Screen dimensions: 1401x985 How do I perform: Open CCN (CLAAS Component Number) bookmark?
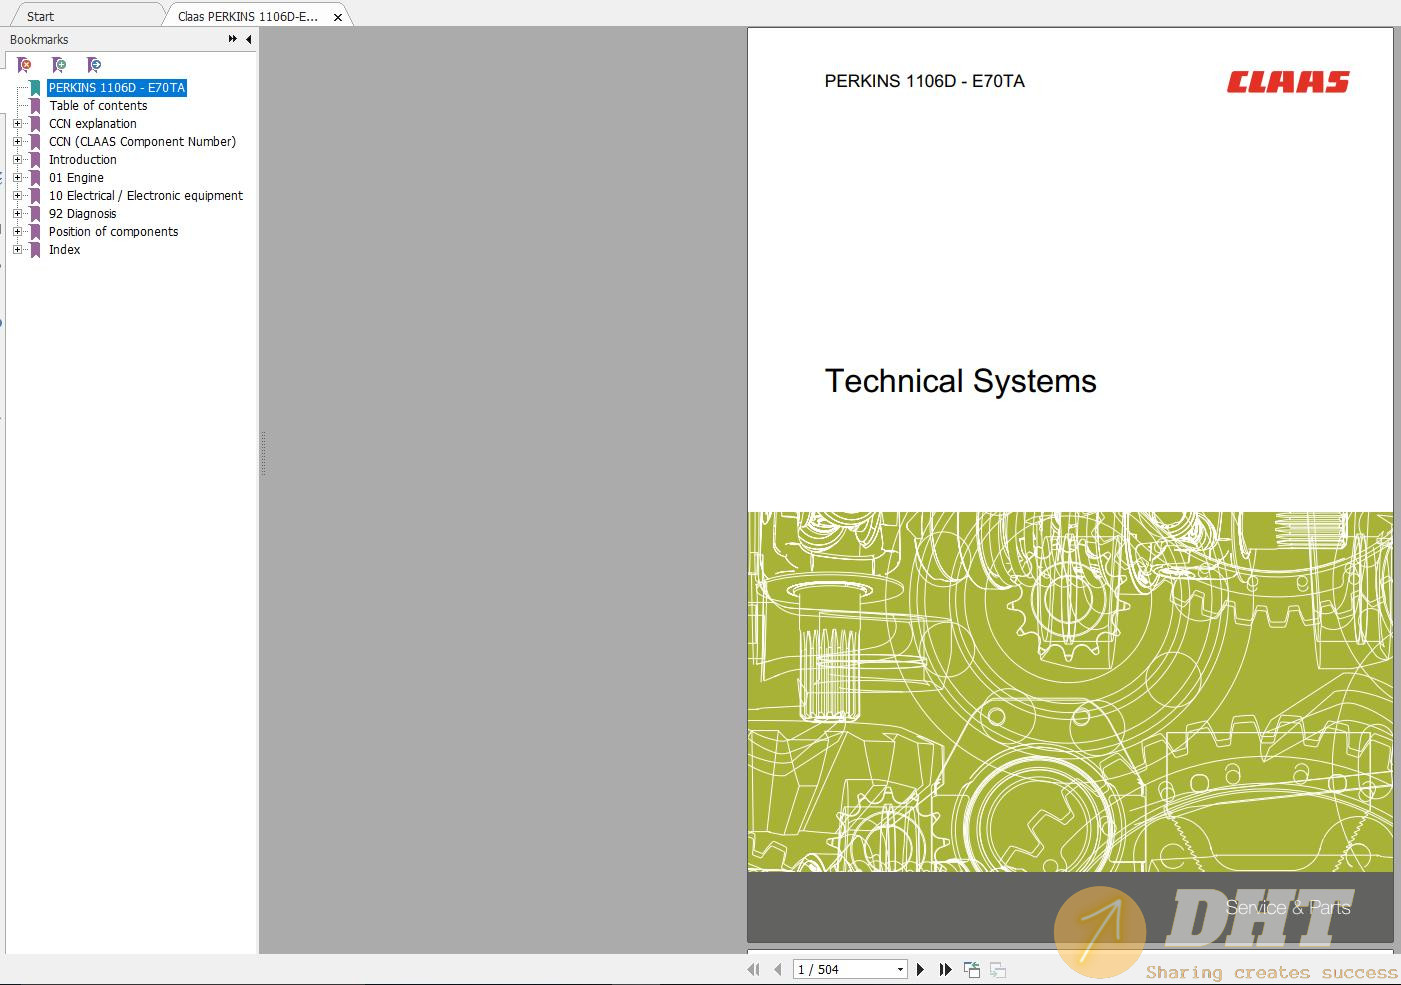[x=143, y=142]
